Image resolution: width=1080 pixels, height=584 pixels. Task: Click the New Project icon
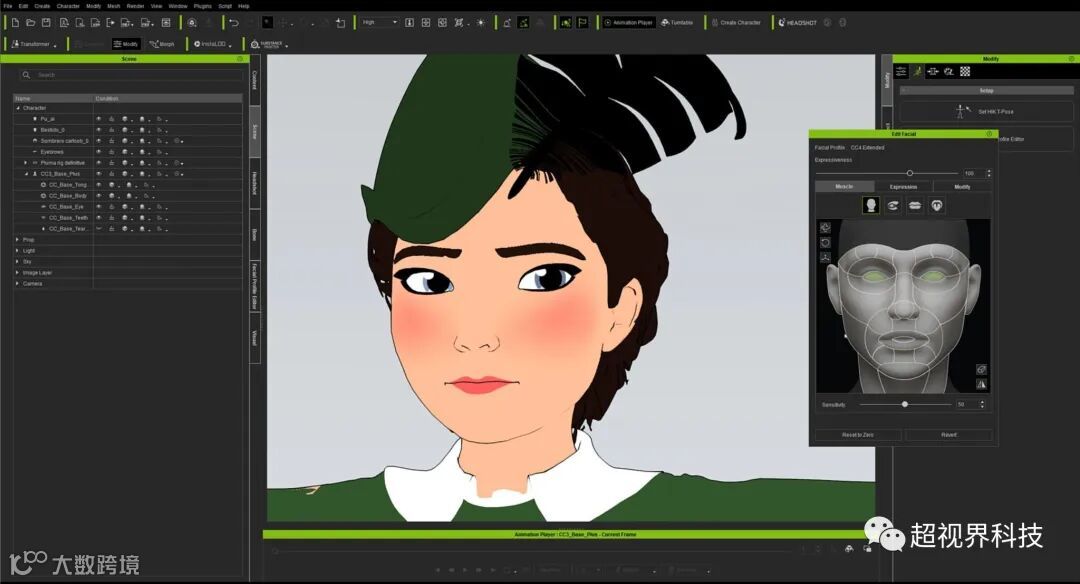click(x=15, y=23)
